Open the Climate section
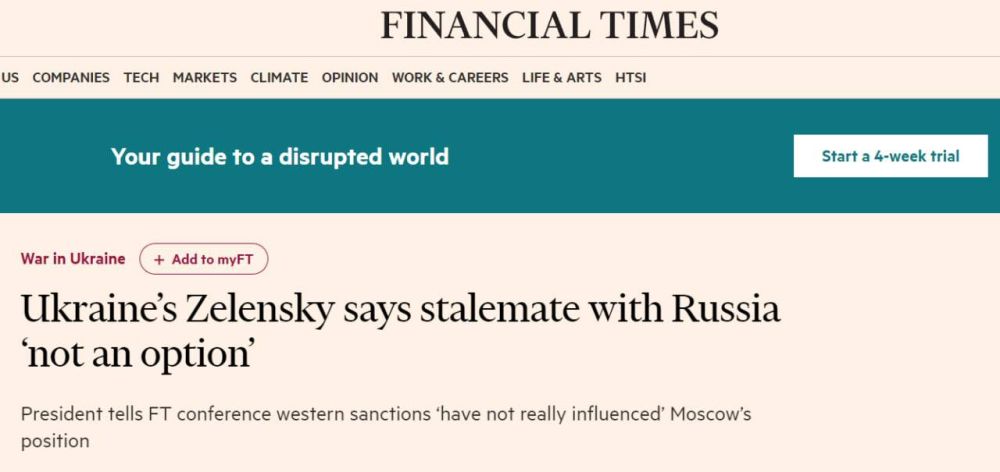The height and width of the screenshot is (472, 1000). pos(279,77)
